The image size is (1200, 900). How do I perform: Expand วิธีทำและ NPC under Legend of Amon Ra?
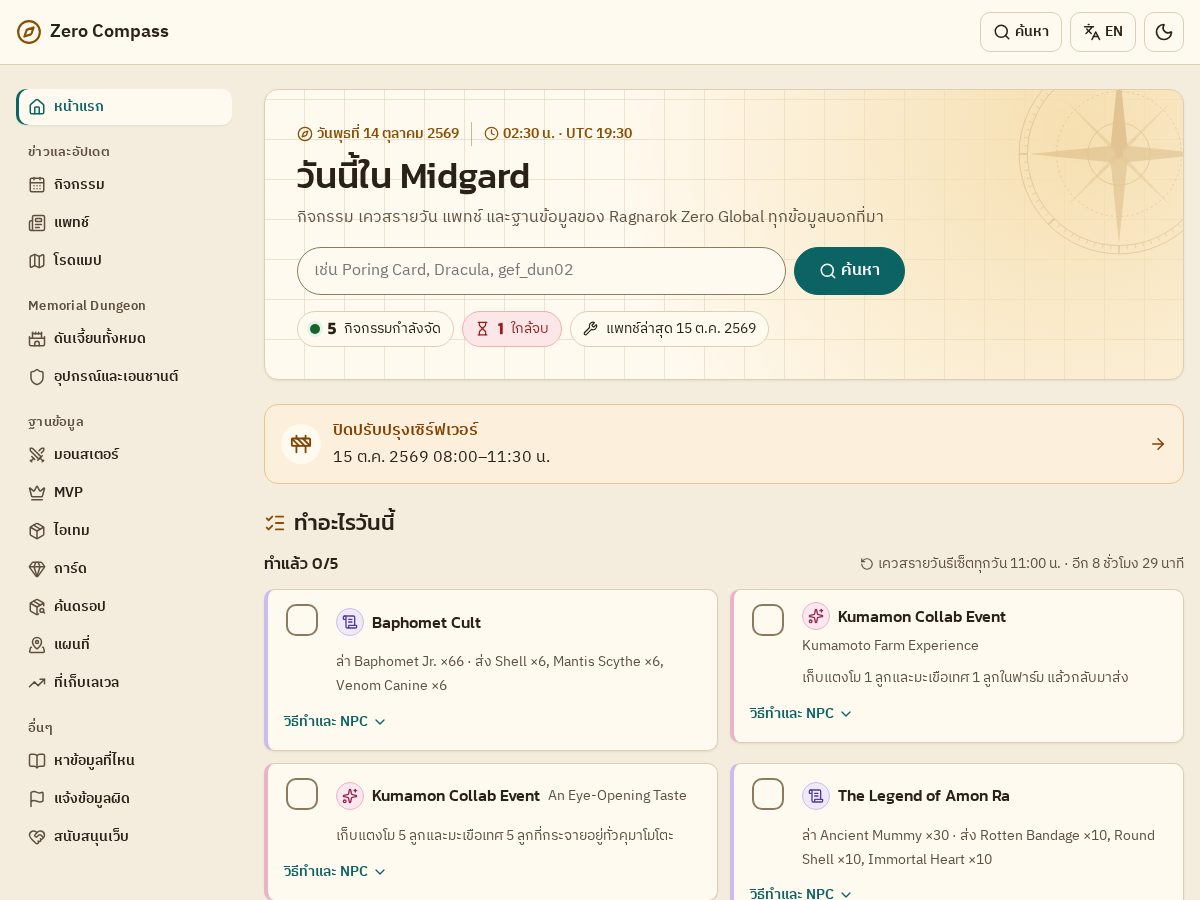801,894
